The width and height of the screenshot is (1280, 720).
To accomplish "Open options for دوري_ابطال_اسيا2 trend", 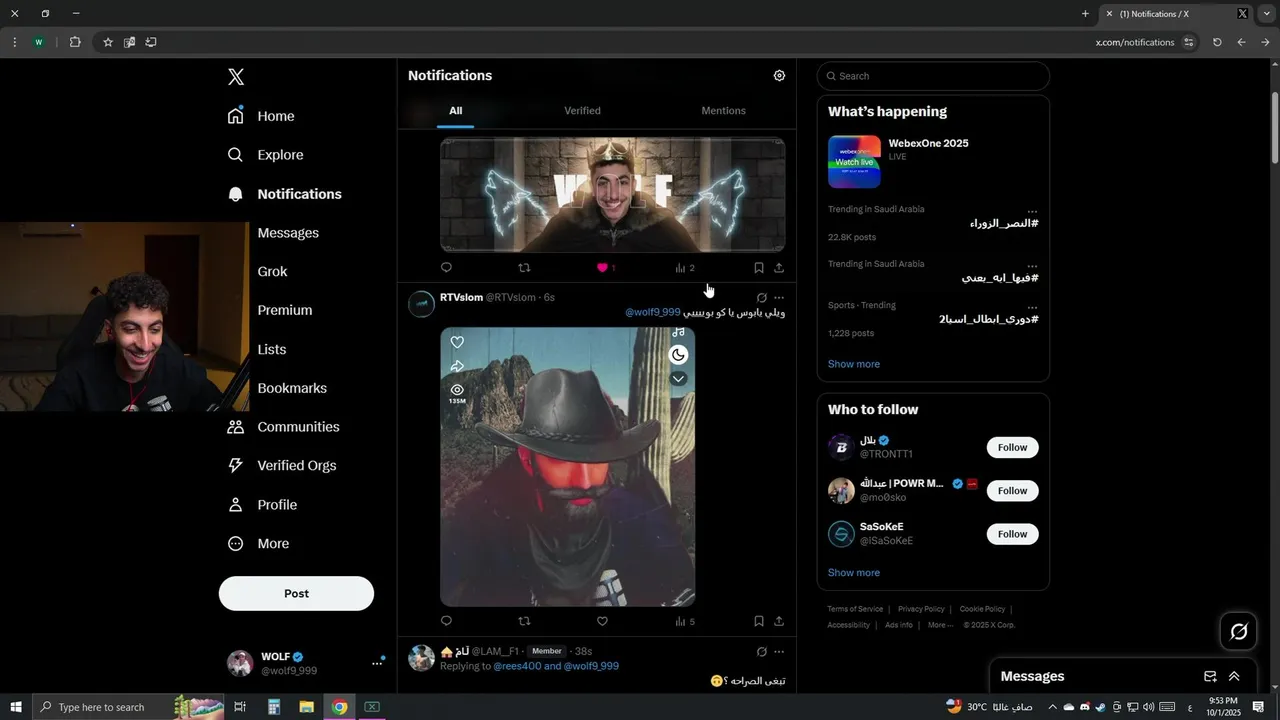I will [x=1032, y=307].
